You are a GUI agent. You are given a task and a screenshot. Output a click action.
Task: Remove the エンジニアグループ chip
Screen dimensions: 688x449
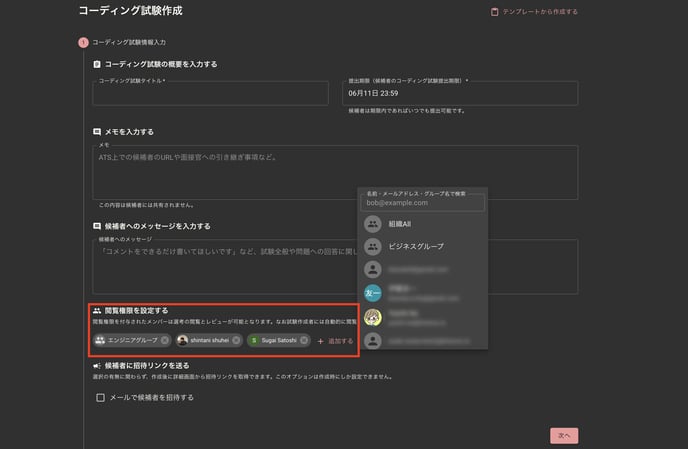click(x=165, y=340)
